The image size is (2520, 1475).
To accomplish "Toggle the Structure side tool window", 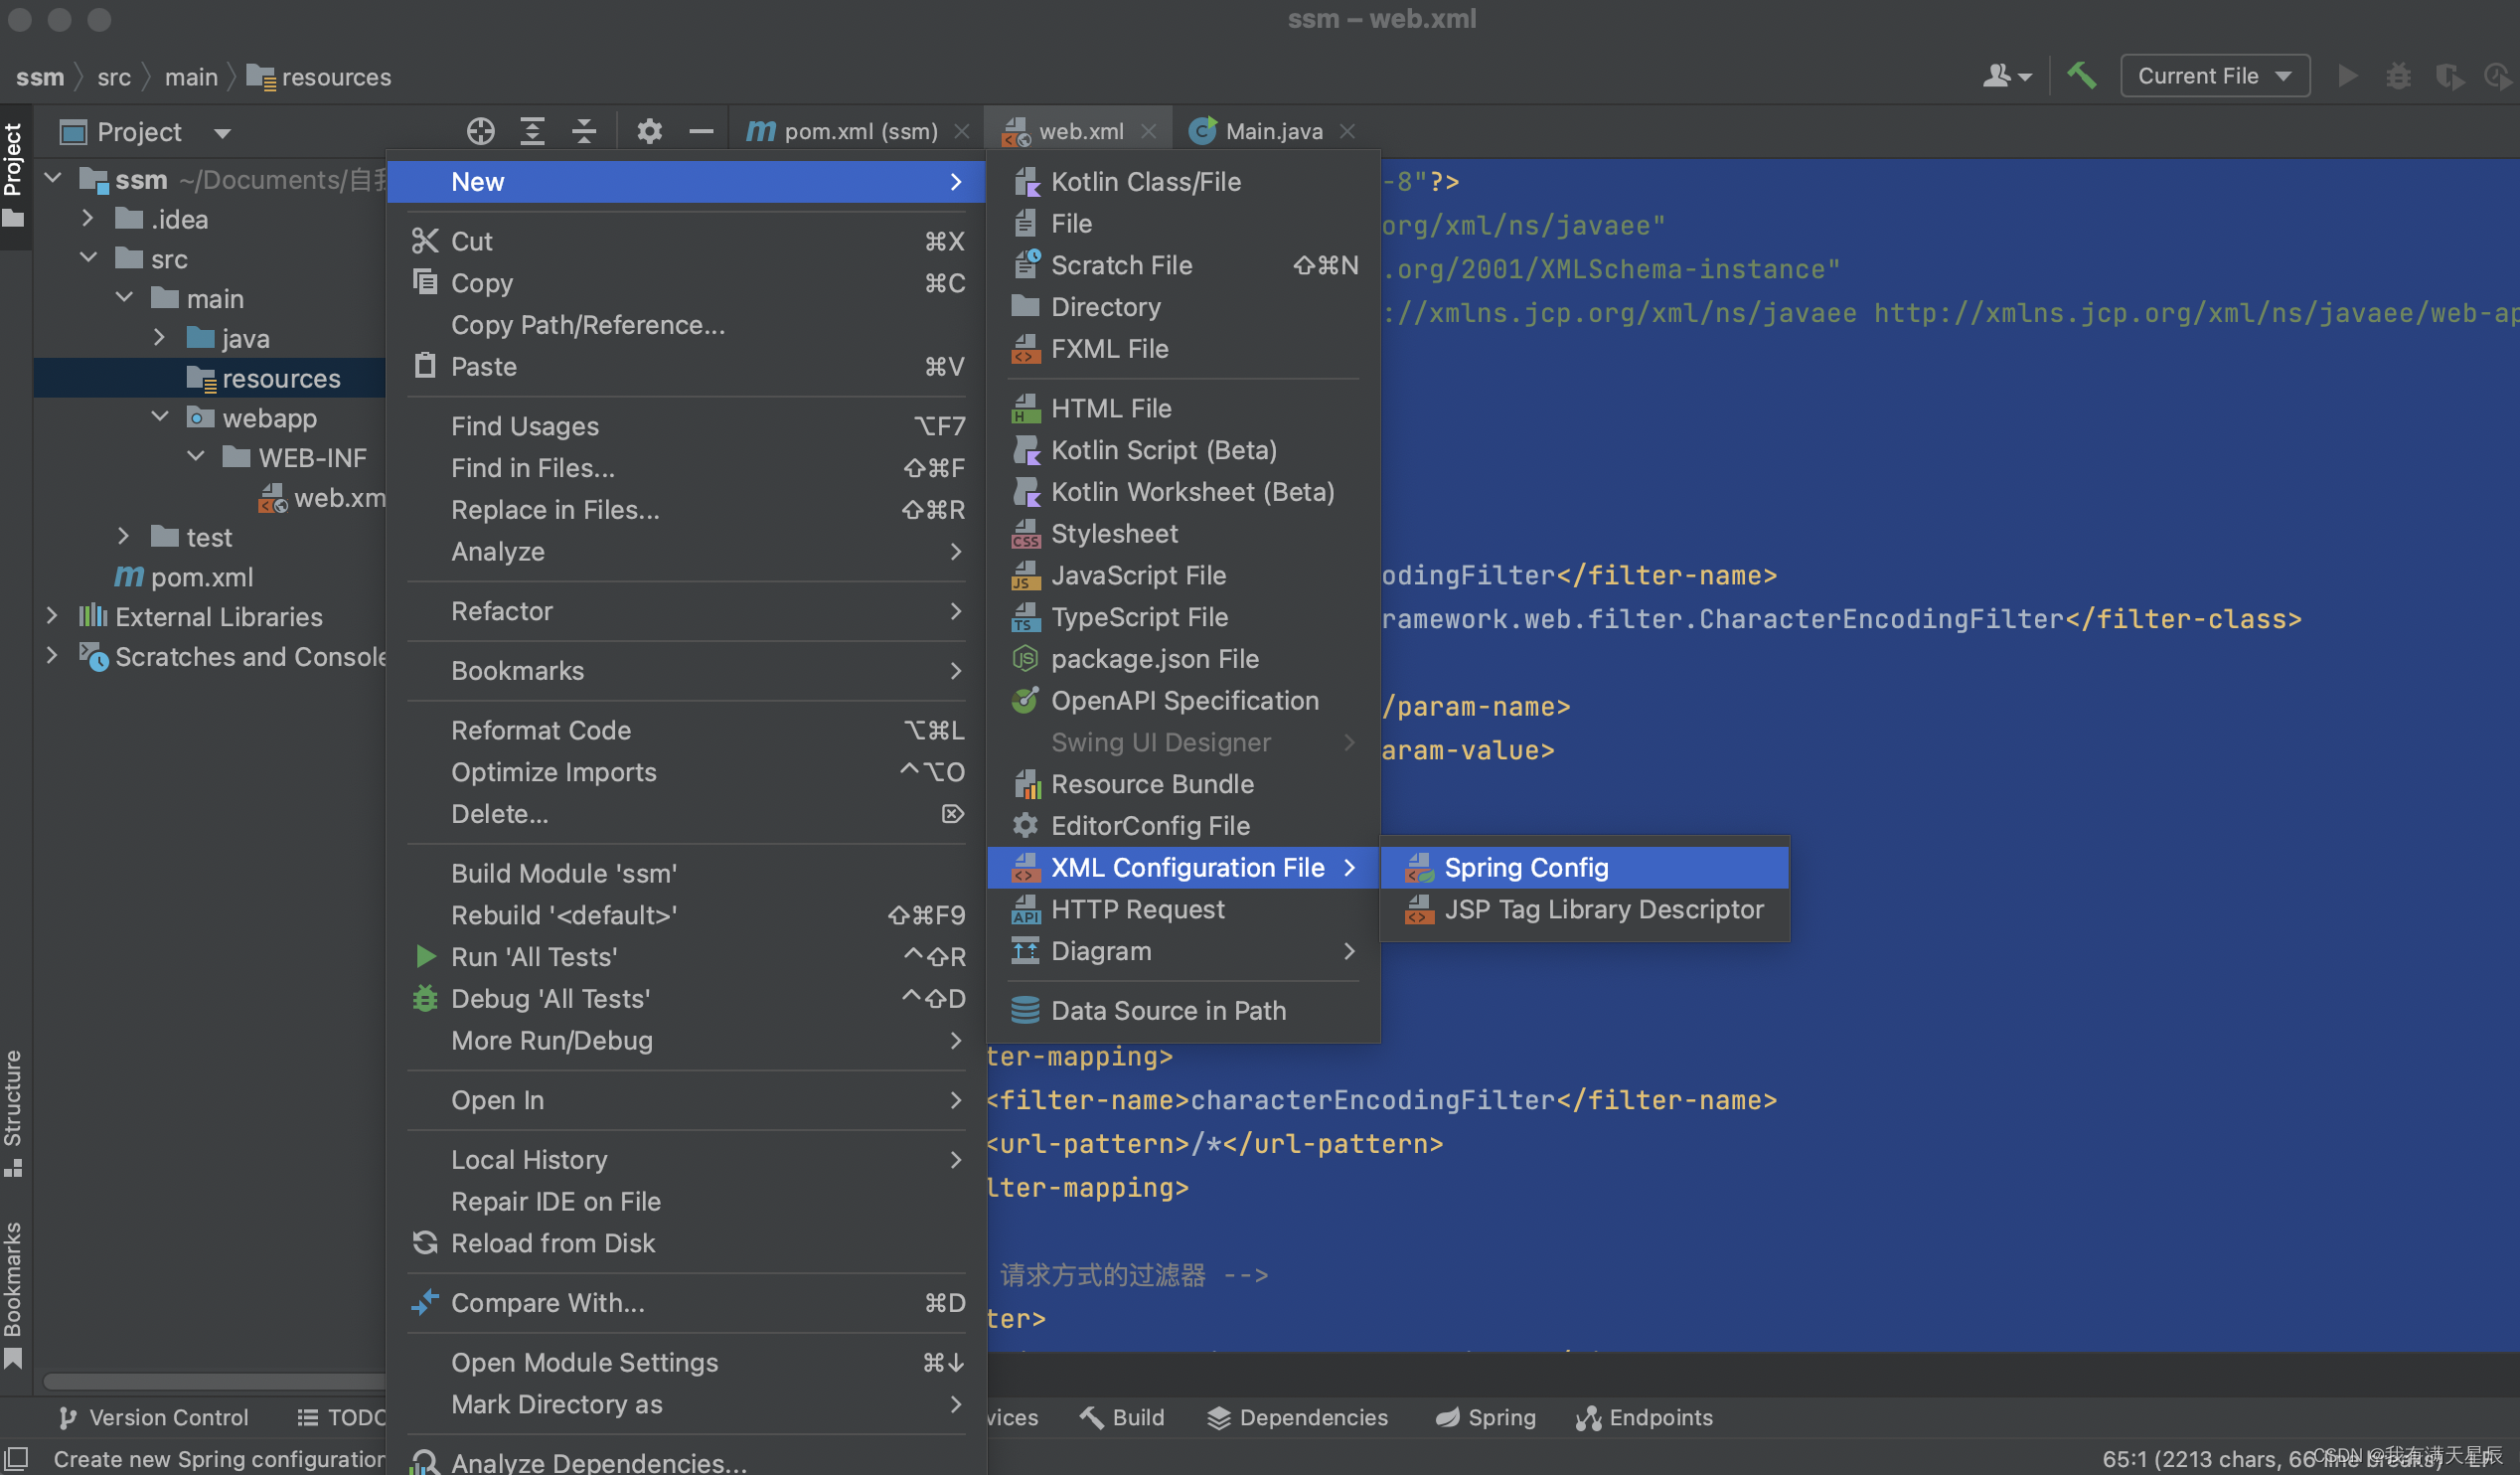I will point(13,1112).
